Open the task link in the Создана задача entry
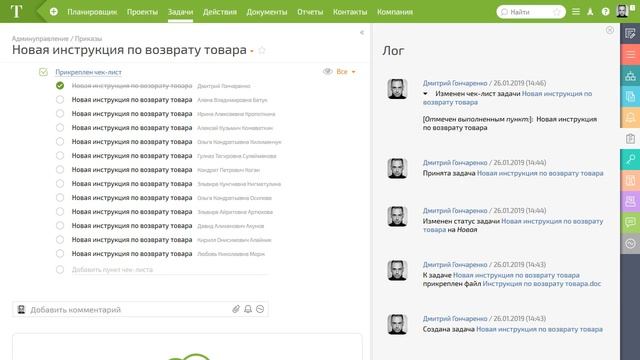Image resolution: width=640 pixels, height=360 pixels. (540, 329)
